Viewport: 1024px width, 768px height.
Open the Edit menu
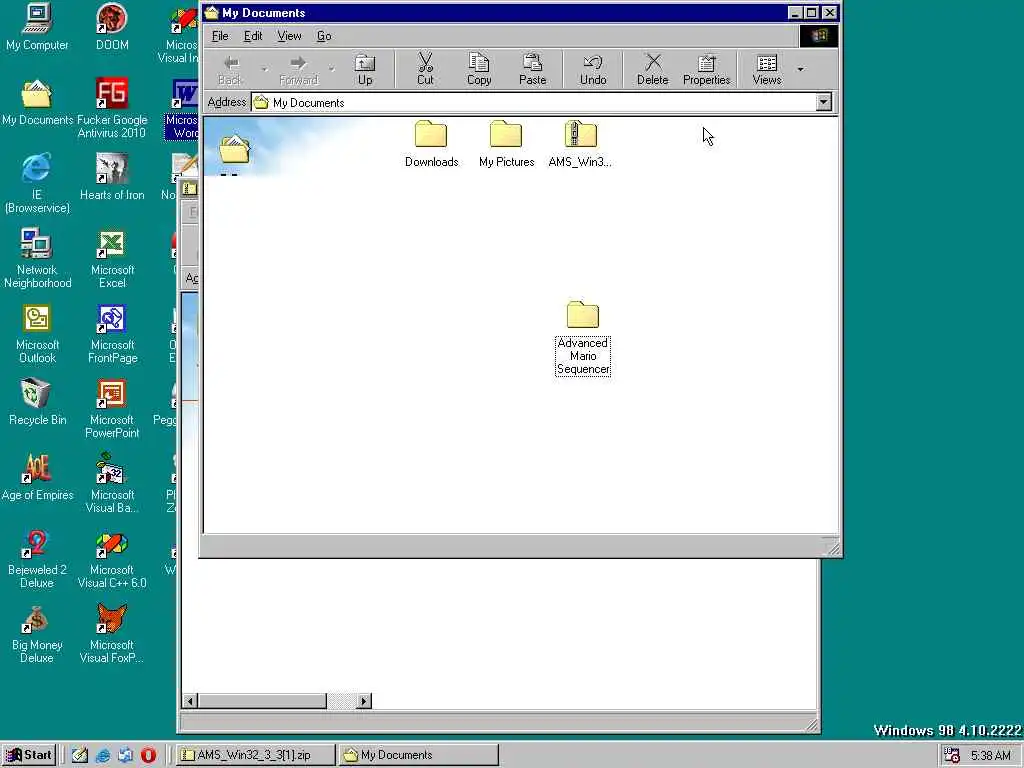(253, 36)
